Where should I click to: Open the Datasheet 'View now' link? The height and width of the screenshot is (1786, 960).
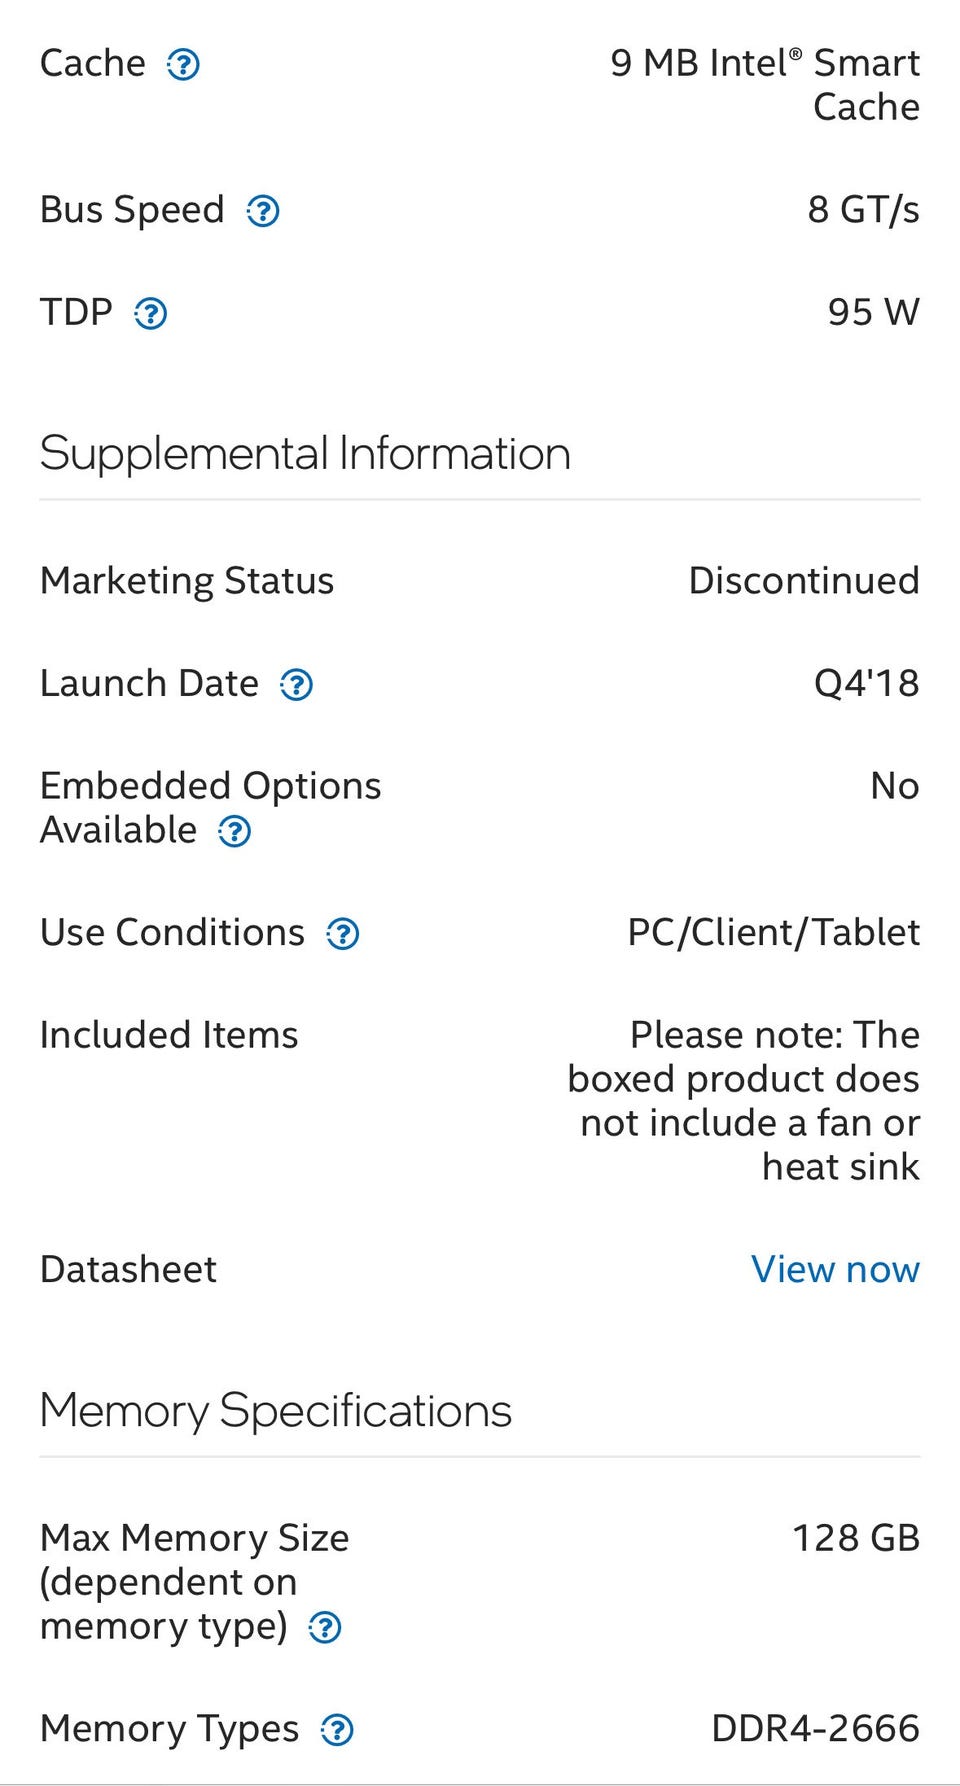835,1269
